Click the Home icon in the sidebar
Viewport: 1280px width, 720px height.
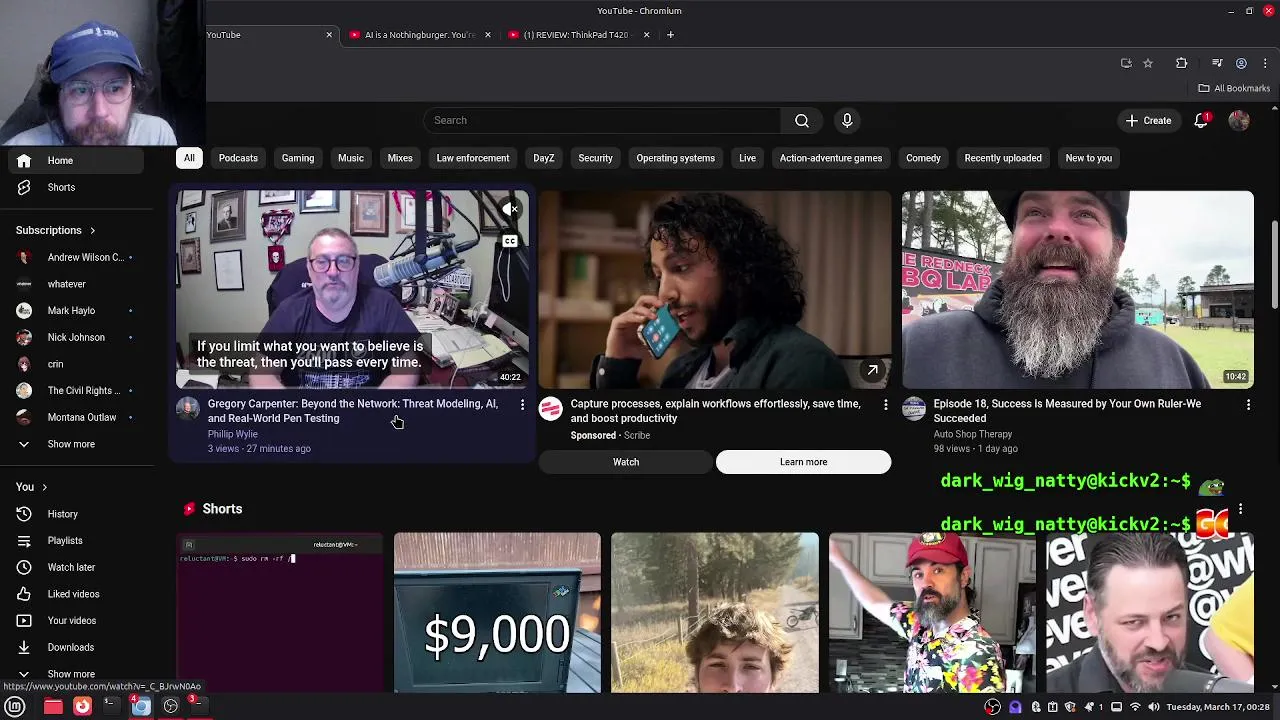(x=24, y=160)
